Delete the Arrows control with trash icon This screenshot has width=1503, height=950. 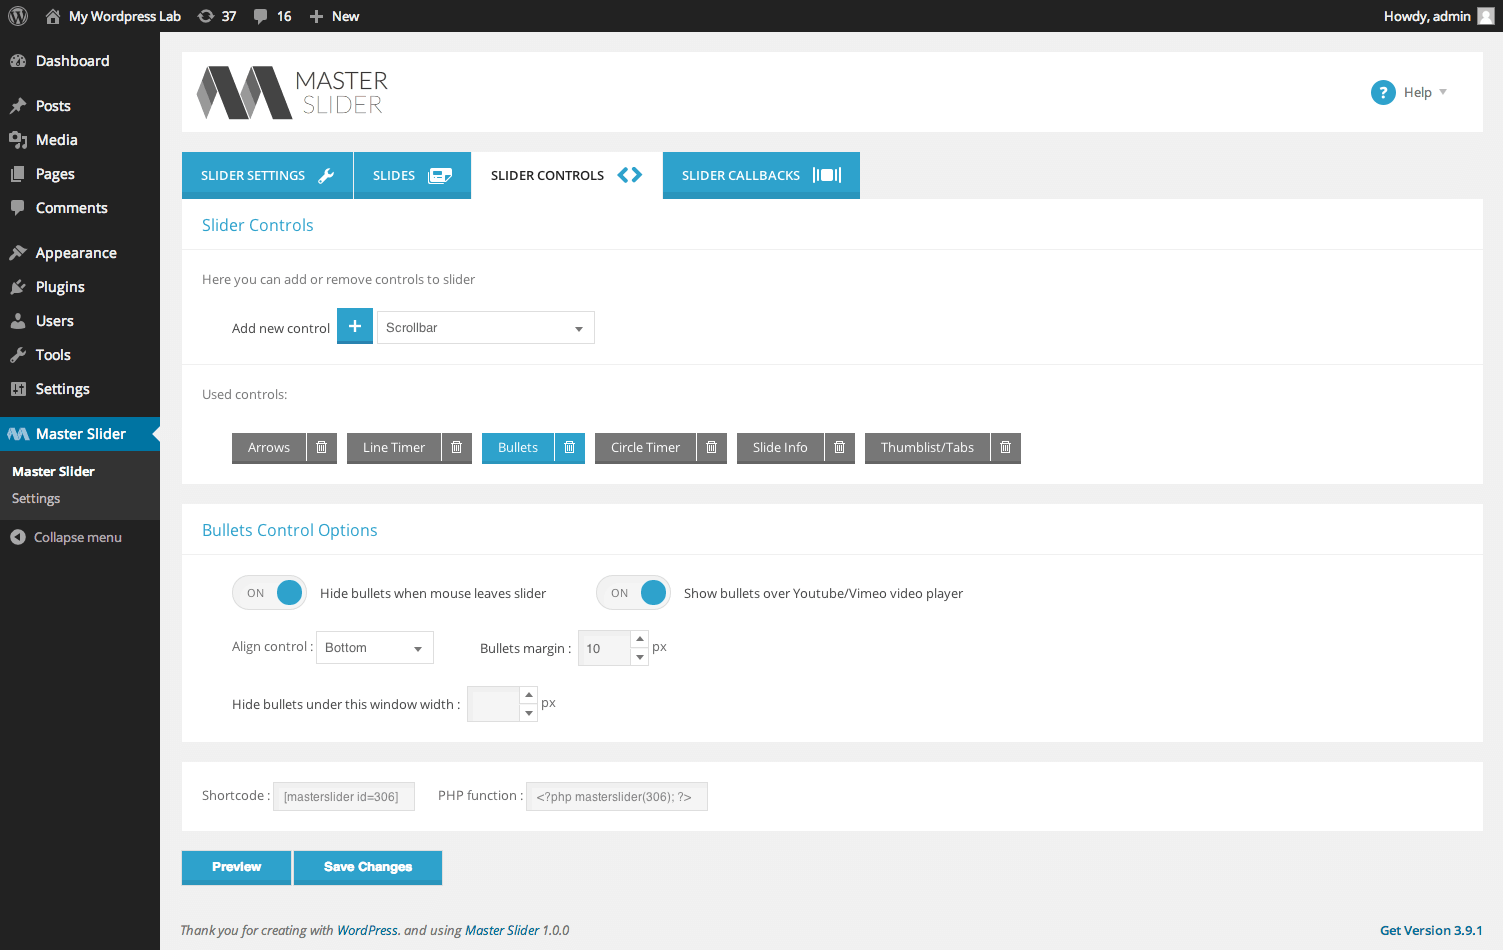coord(322,448)
